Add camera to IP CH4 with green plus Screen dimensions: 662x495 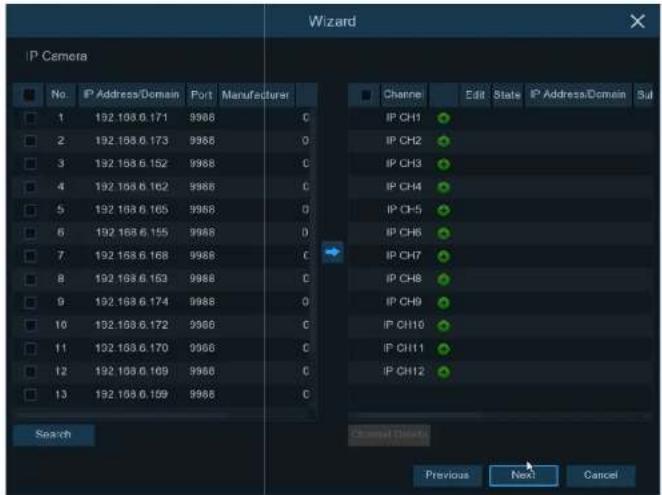(443, 187)
